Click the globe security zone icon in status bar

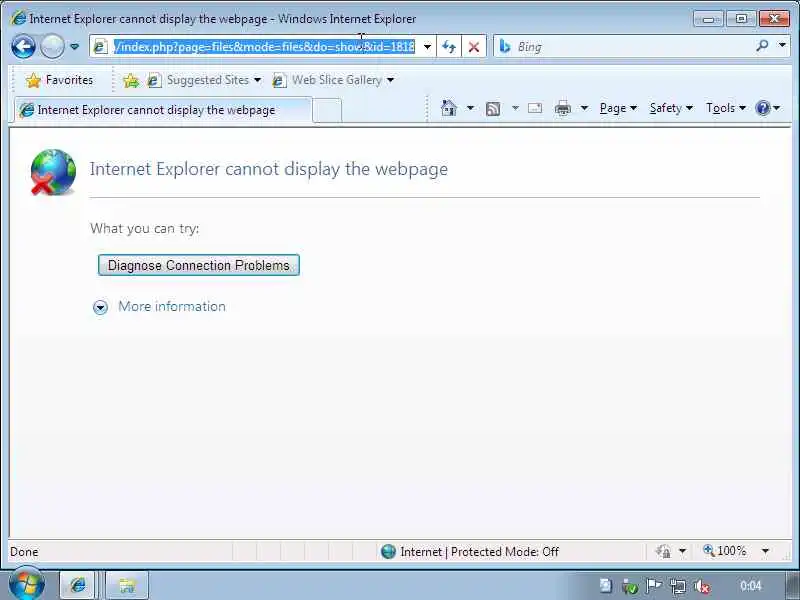[388, 552]
